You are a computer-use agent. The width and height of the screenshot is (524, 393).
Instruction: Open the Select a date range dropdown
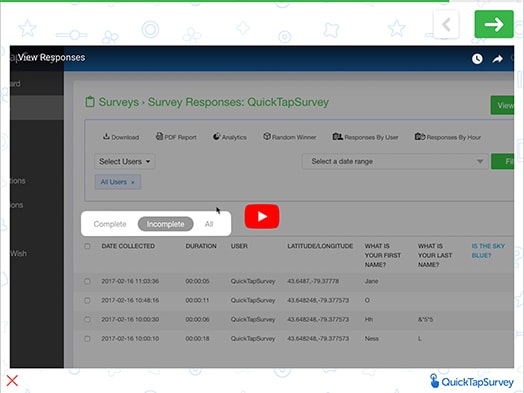click(x=395, y=161)
